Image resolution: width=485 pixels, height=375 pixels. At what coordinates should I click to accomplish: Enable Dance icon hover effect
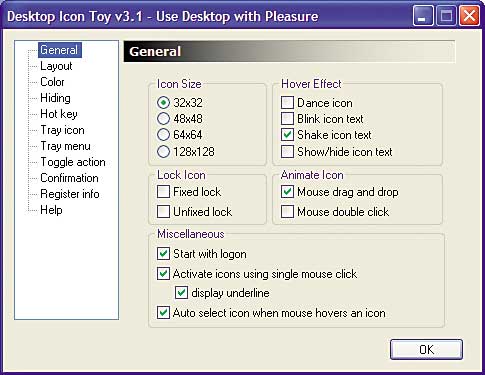point(287,103)
